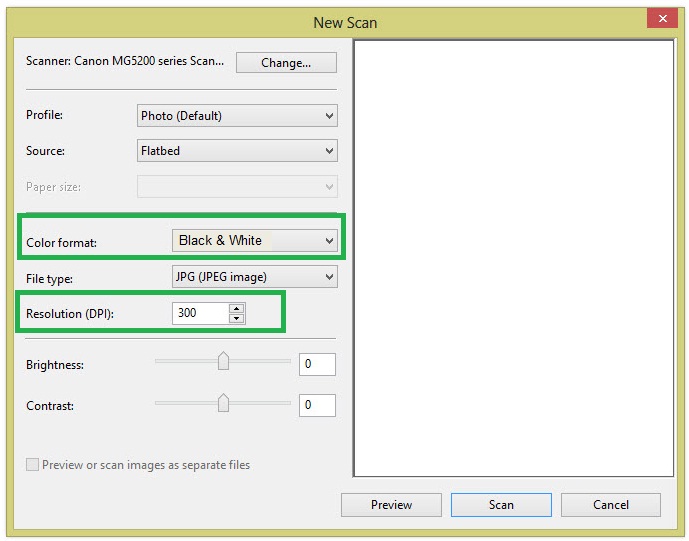Expand the File type JPG dropdown
The width and height of the screenshot is (689, 541).
255,276
